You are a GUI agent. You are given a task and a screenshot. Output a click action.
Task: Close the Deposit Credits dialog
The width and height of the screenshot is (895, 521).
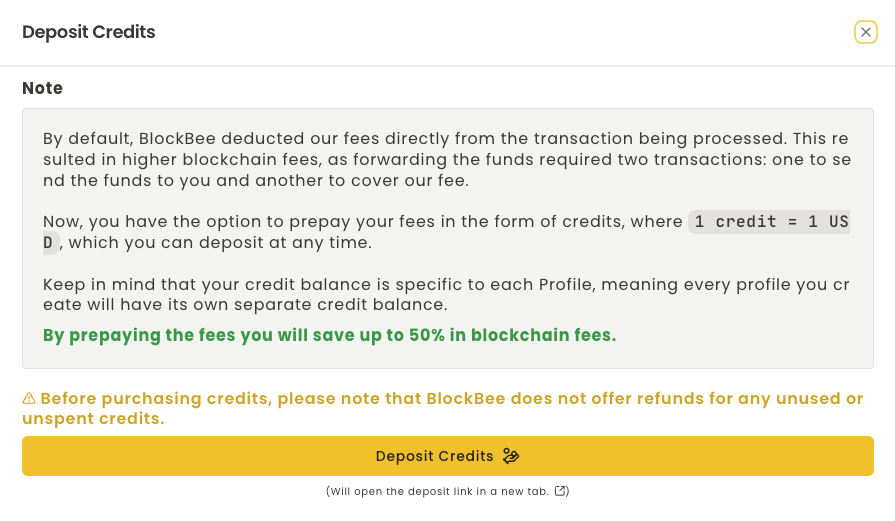point(866,32)
